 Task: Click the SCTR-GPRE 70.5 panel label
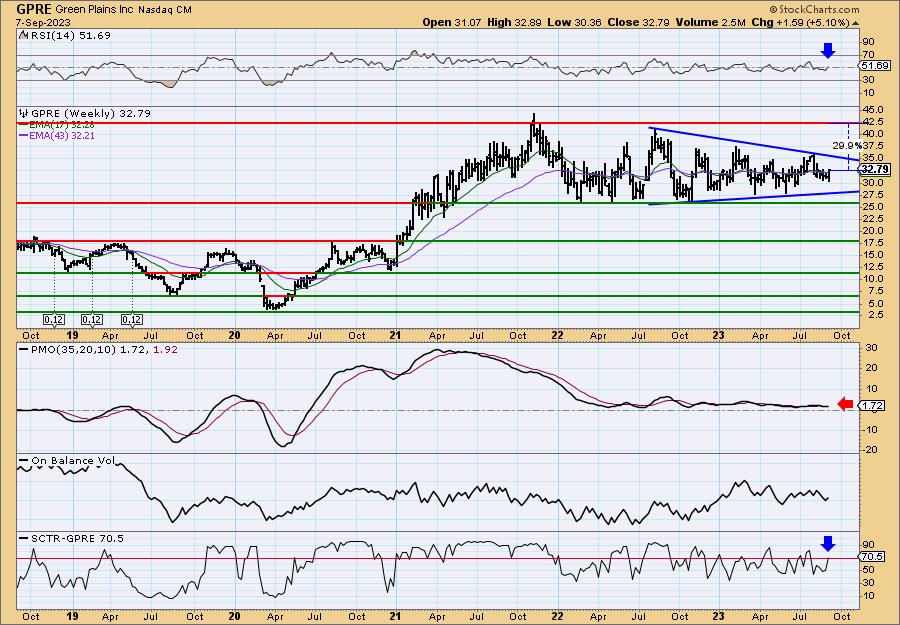coord(77,538)
